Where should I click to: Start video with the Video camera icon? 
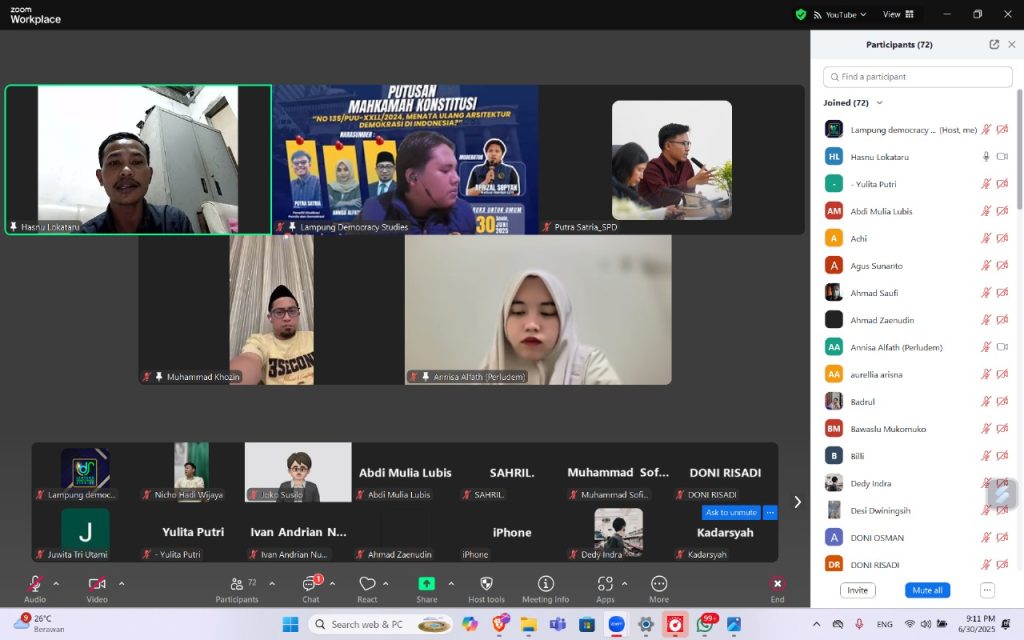pyautogui.click(x=96, y=584)
